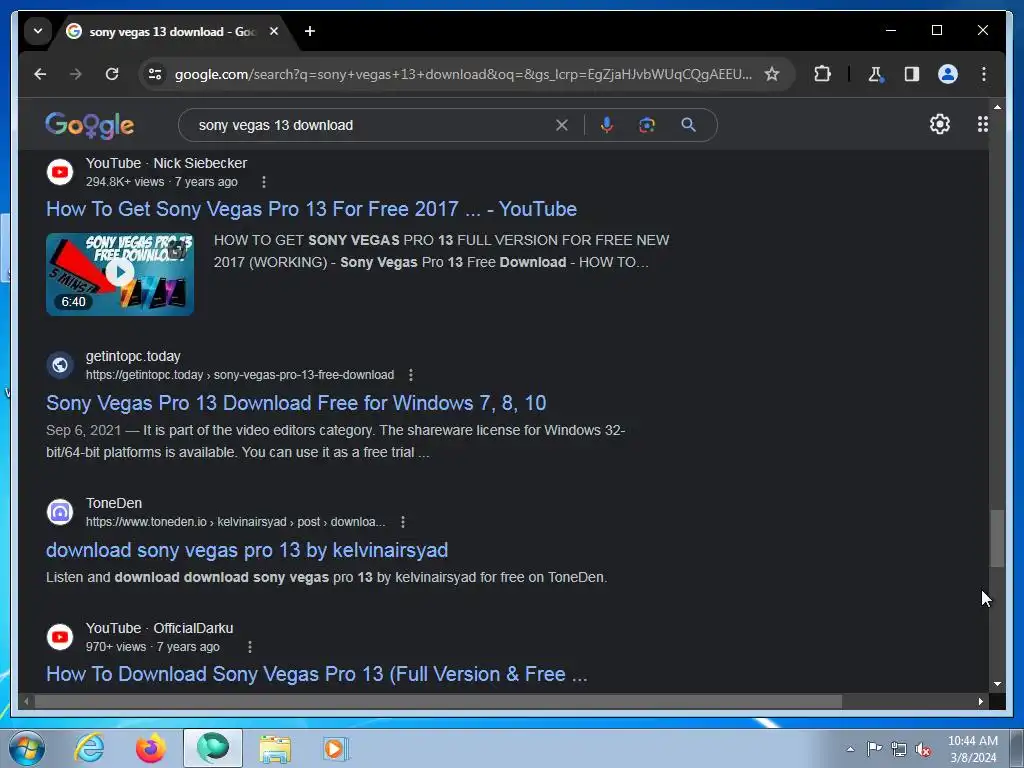Open the Google apps grid
This screenshot has height=768, width=1024.
(982, 124)
